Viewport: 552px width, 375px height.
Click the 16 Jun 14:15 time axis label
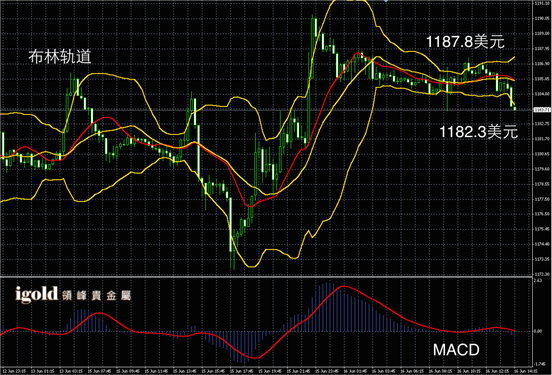tap(526, 371)
